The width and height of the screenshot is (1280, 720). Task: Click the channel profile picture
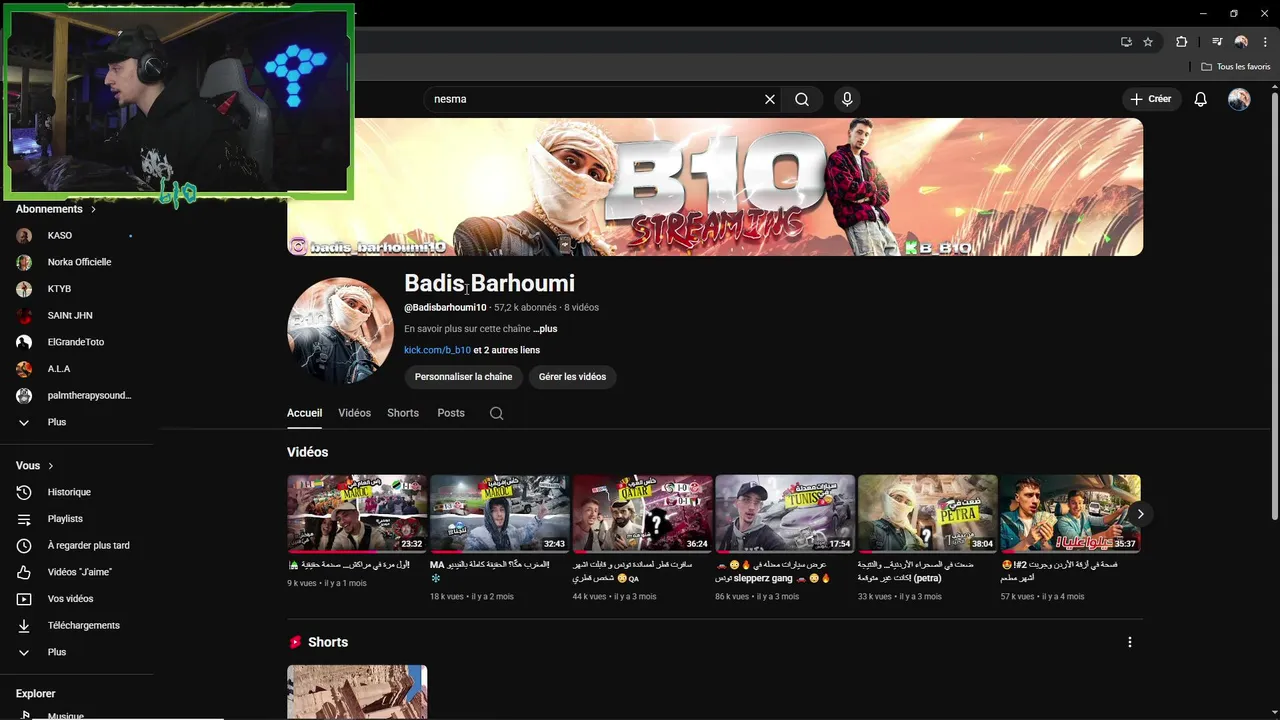click(x=340, y=331)
